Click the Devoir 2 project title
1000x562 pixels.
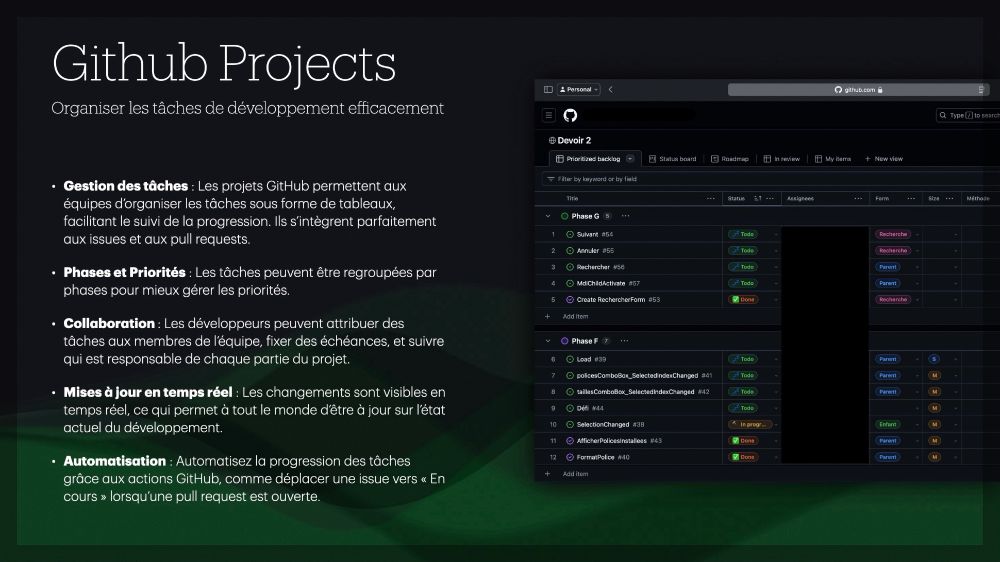click(574, 140)
